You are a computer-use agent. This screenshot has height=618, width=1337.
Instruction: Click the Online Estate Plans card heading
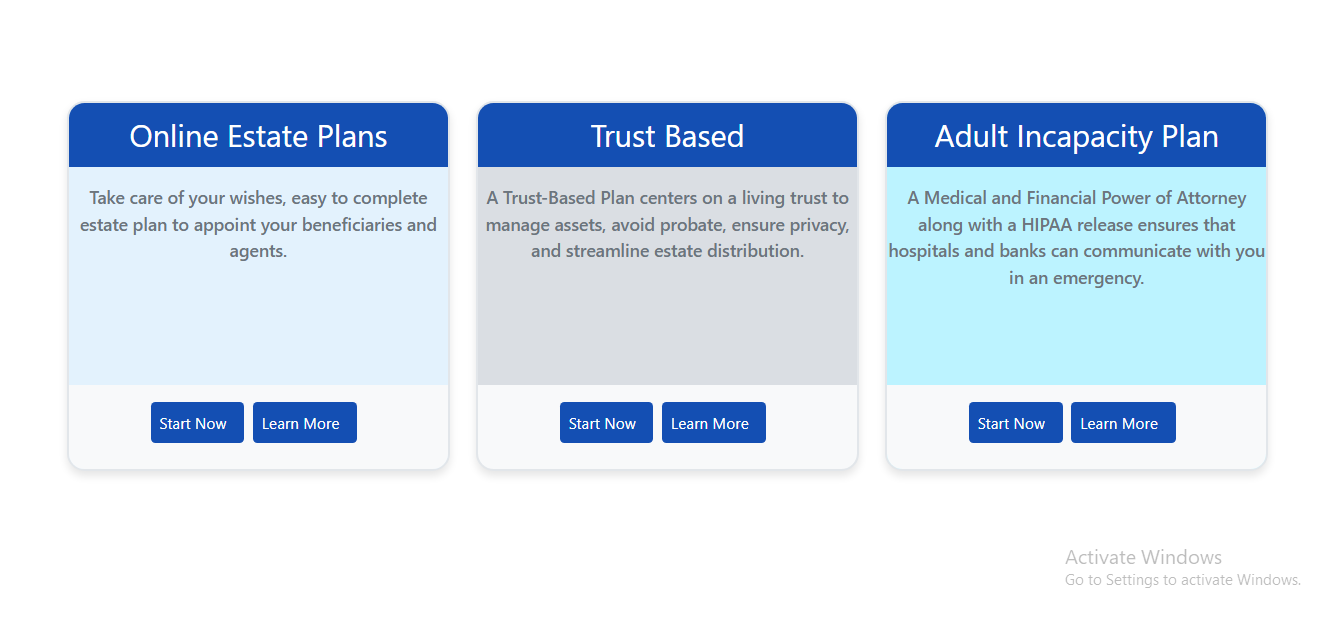click(x=258, y=136)
